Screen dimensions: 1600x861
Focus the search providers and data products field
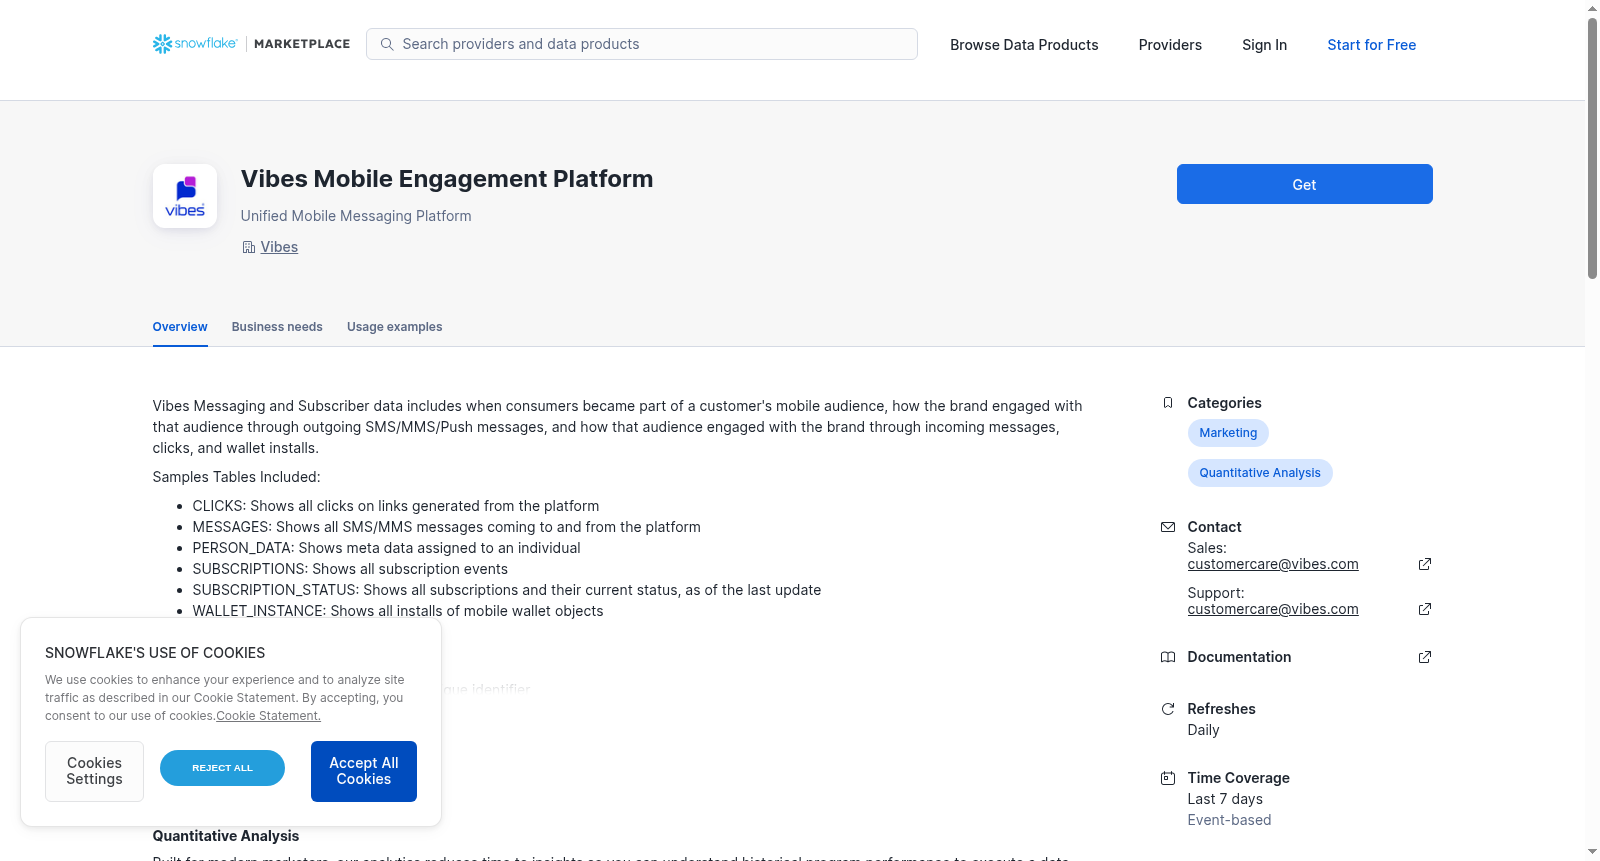tap(642, 44)
